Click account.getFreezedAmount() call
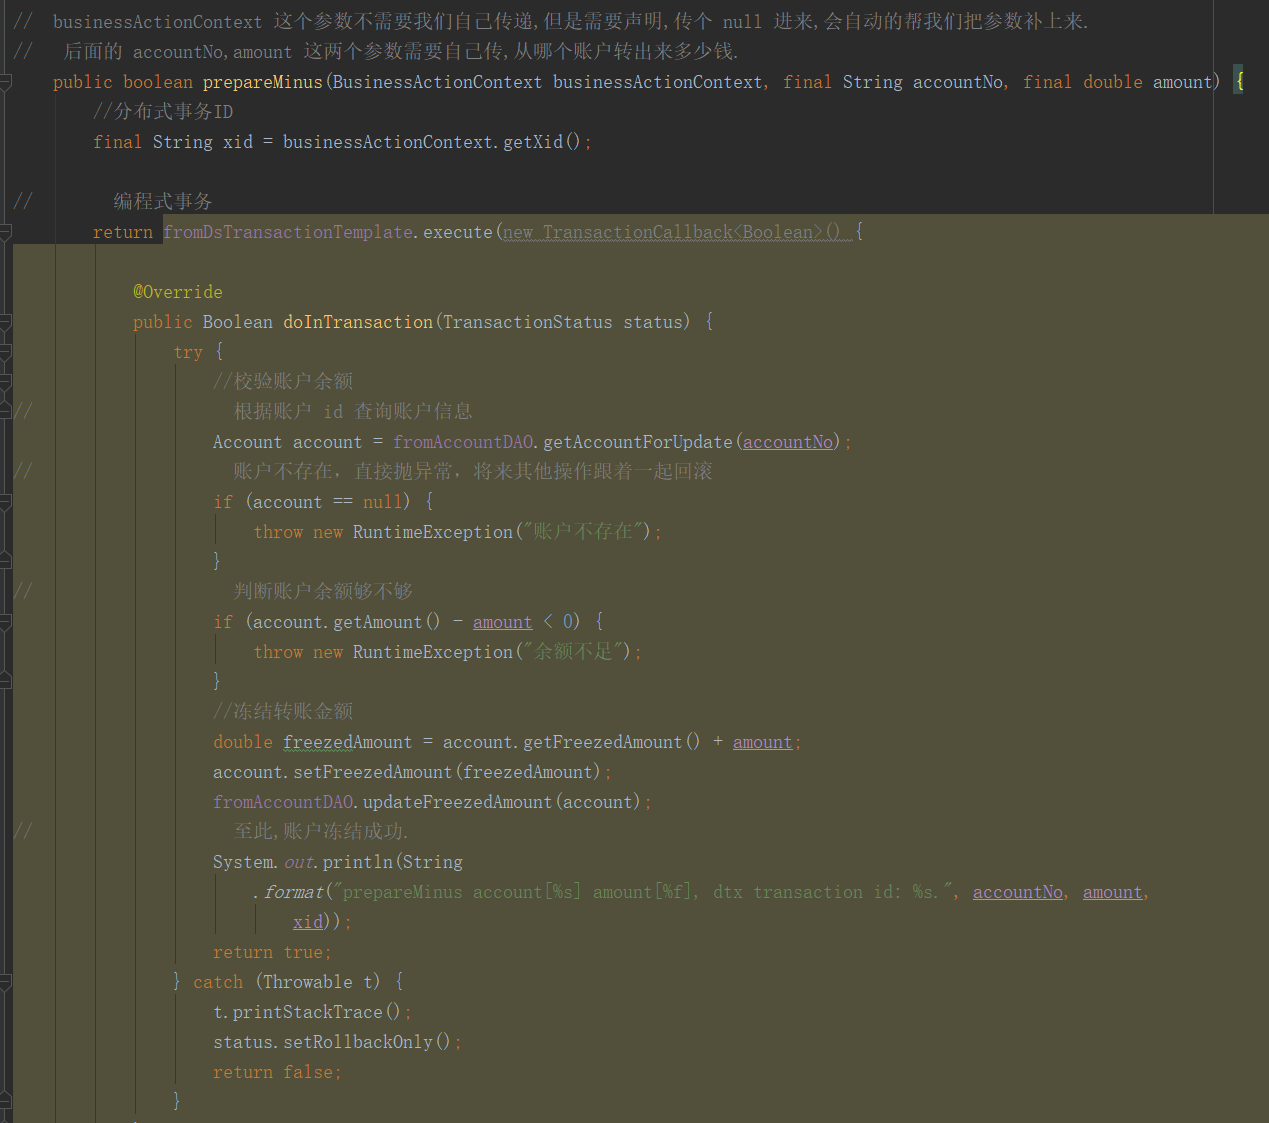The width and height of the screenshot is (1269, 1123). tap(571, 742)
